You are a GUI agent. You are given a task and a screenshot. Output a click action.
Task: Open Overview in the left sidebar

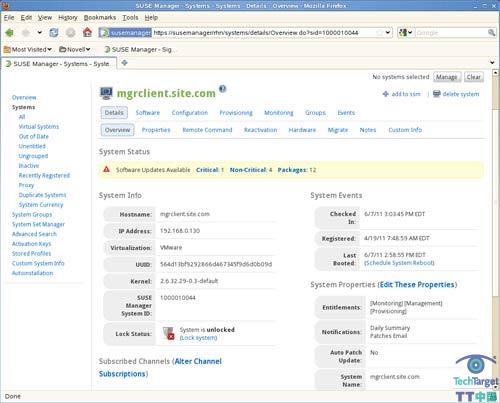pos(24,97)
